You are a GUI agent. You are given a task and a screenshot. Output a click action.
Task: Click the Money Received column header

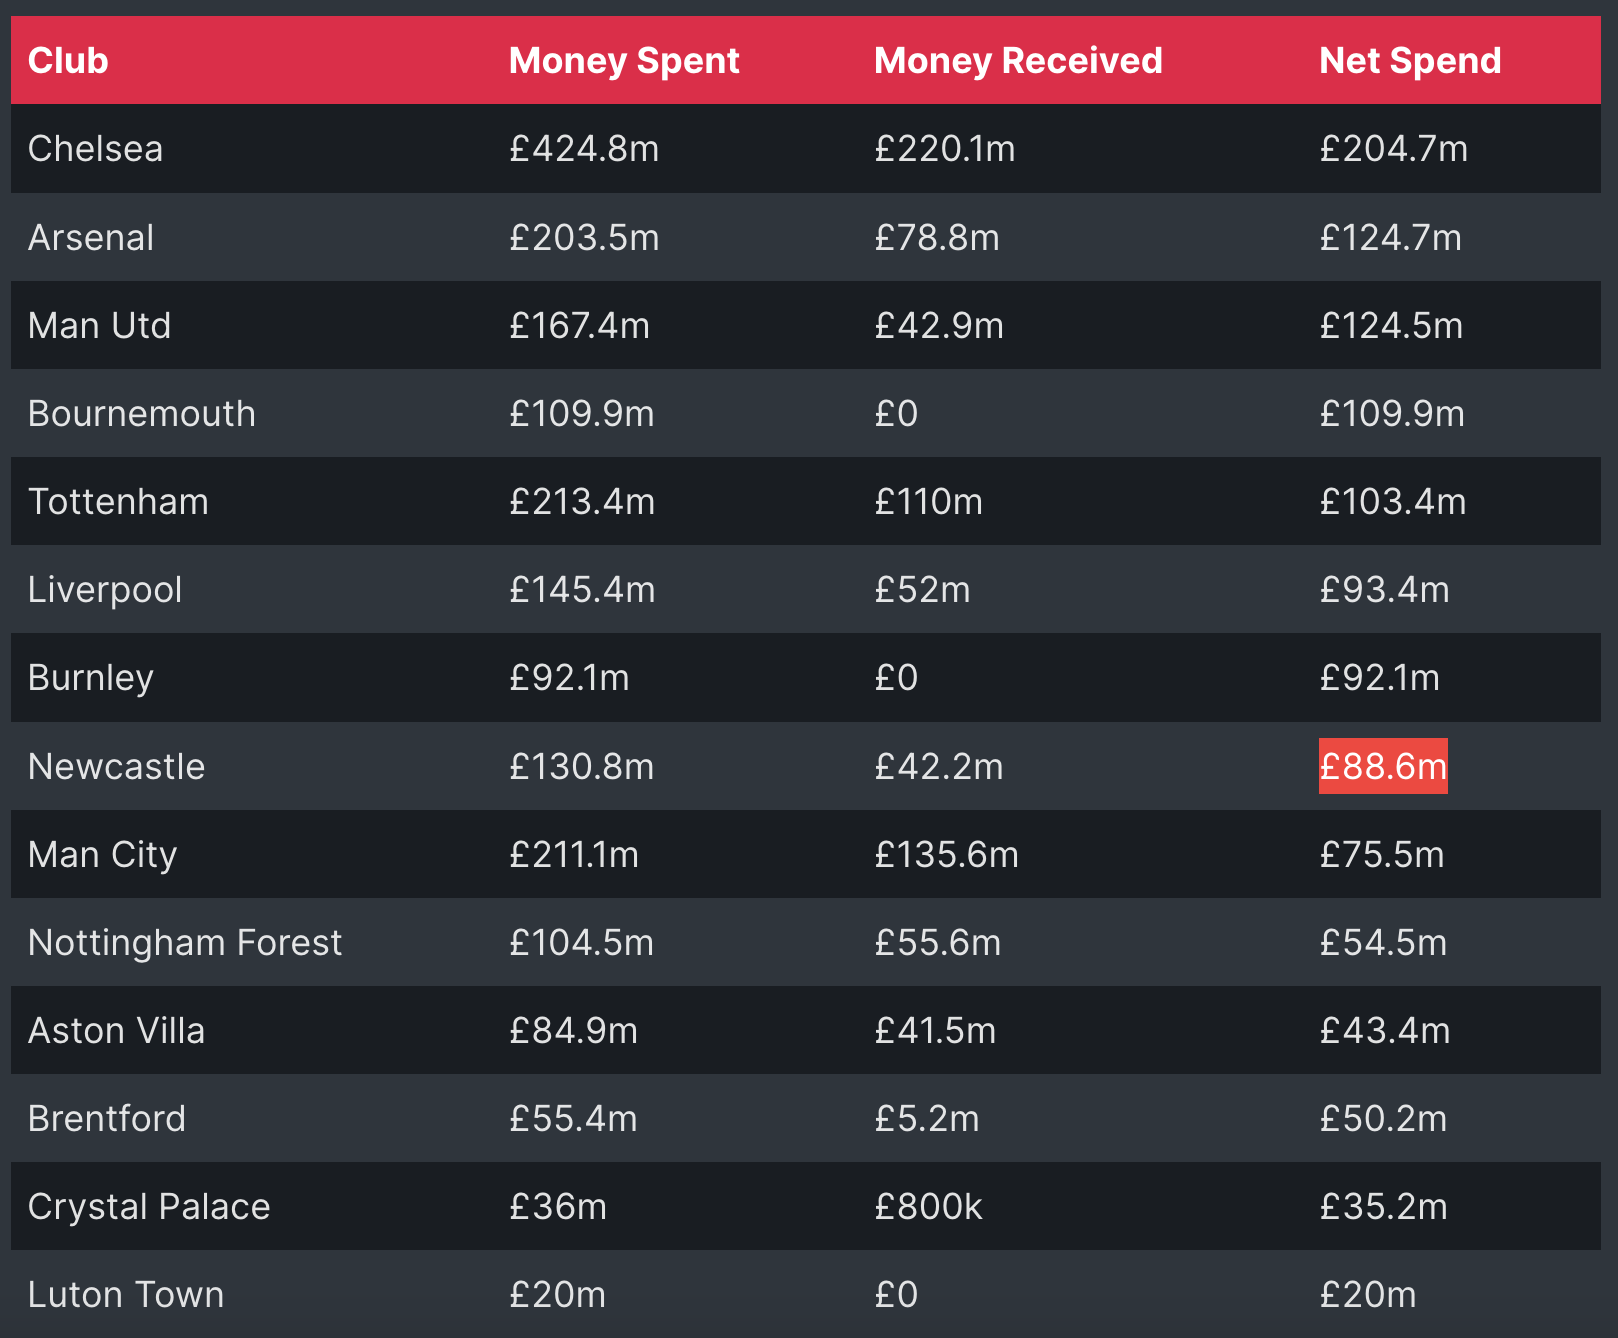[x=1018, y=61]
